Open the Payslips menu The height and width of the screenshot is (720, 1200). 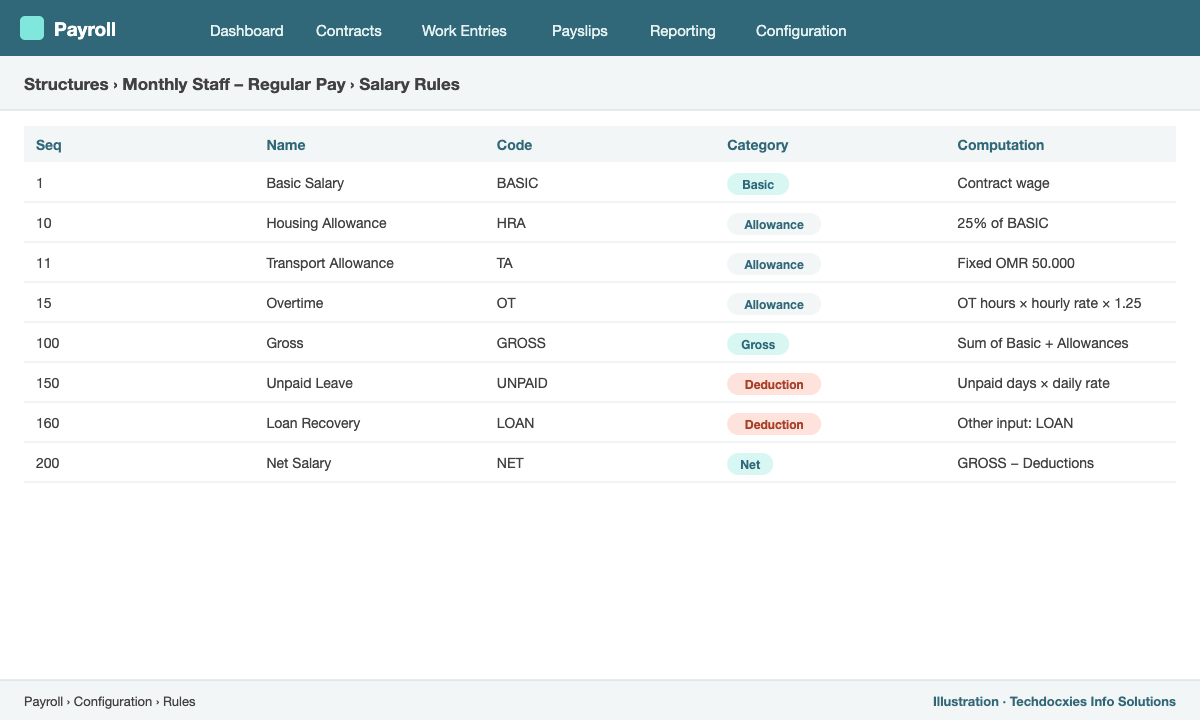click(x=580, y=31)
